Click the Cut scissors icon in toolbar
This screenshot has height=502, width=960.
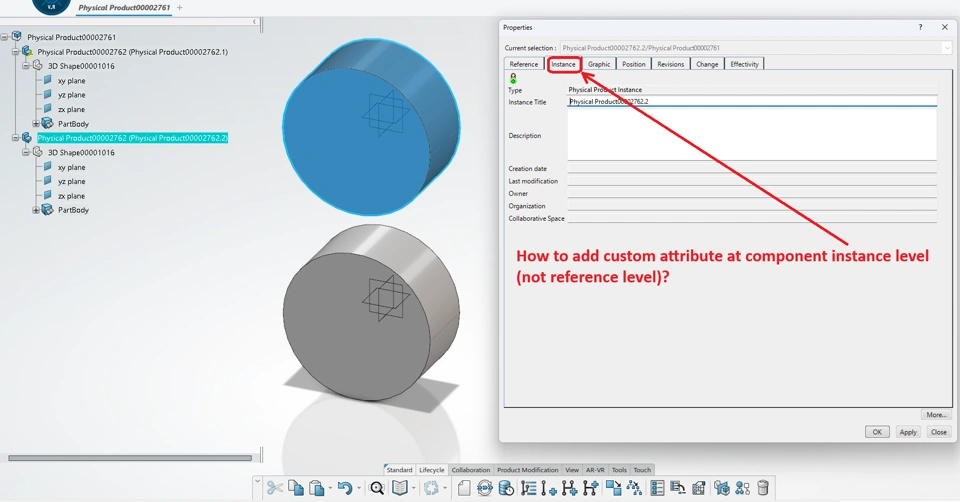pyautogui.click(x=274, y=488)
